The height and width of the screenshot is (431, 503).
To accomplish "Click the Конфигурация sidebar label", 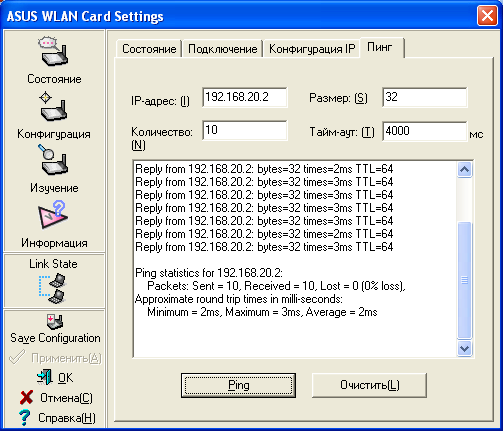I will click(x=54, y=134).
